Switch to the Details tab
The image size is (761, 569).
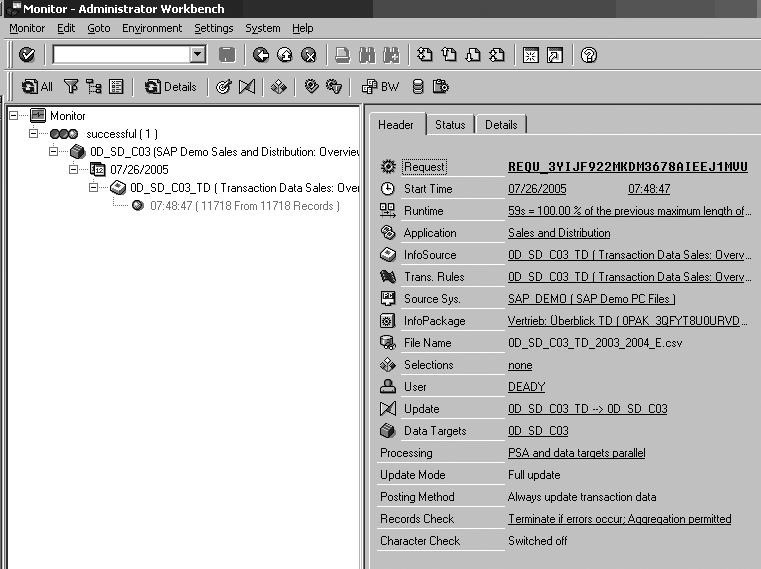pyautogui.click(x=501, y=125)
